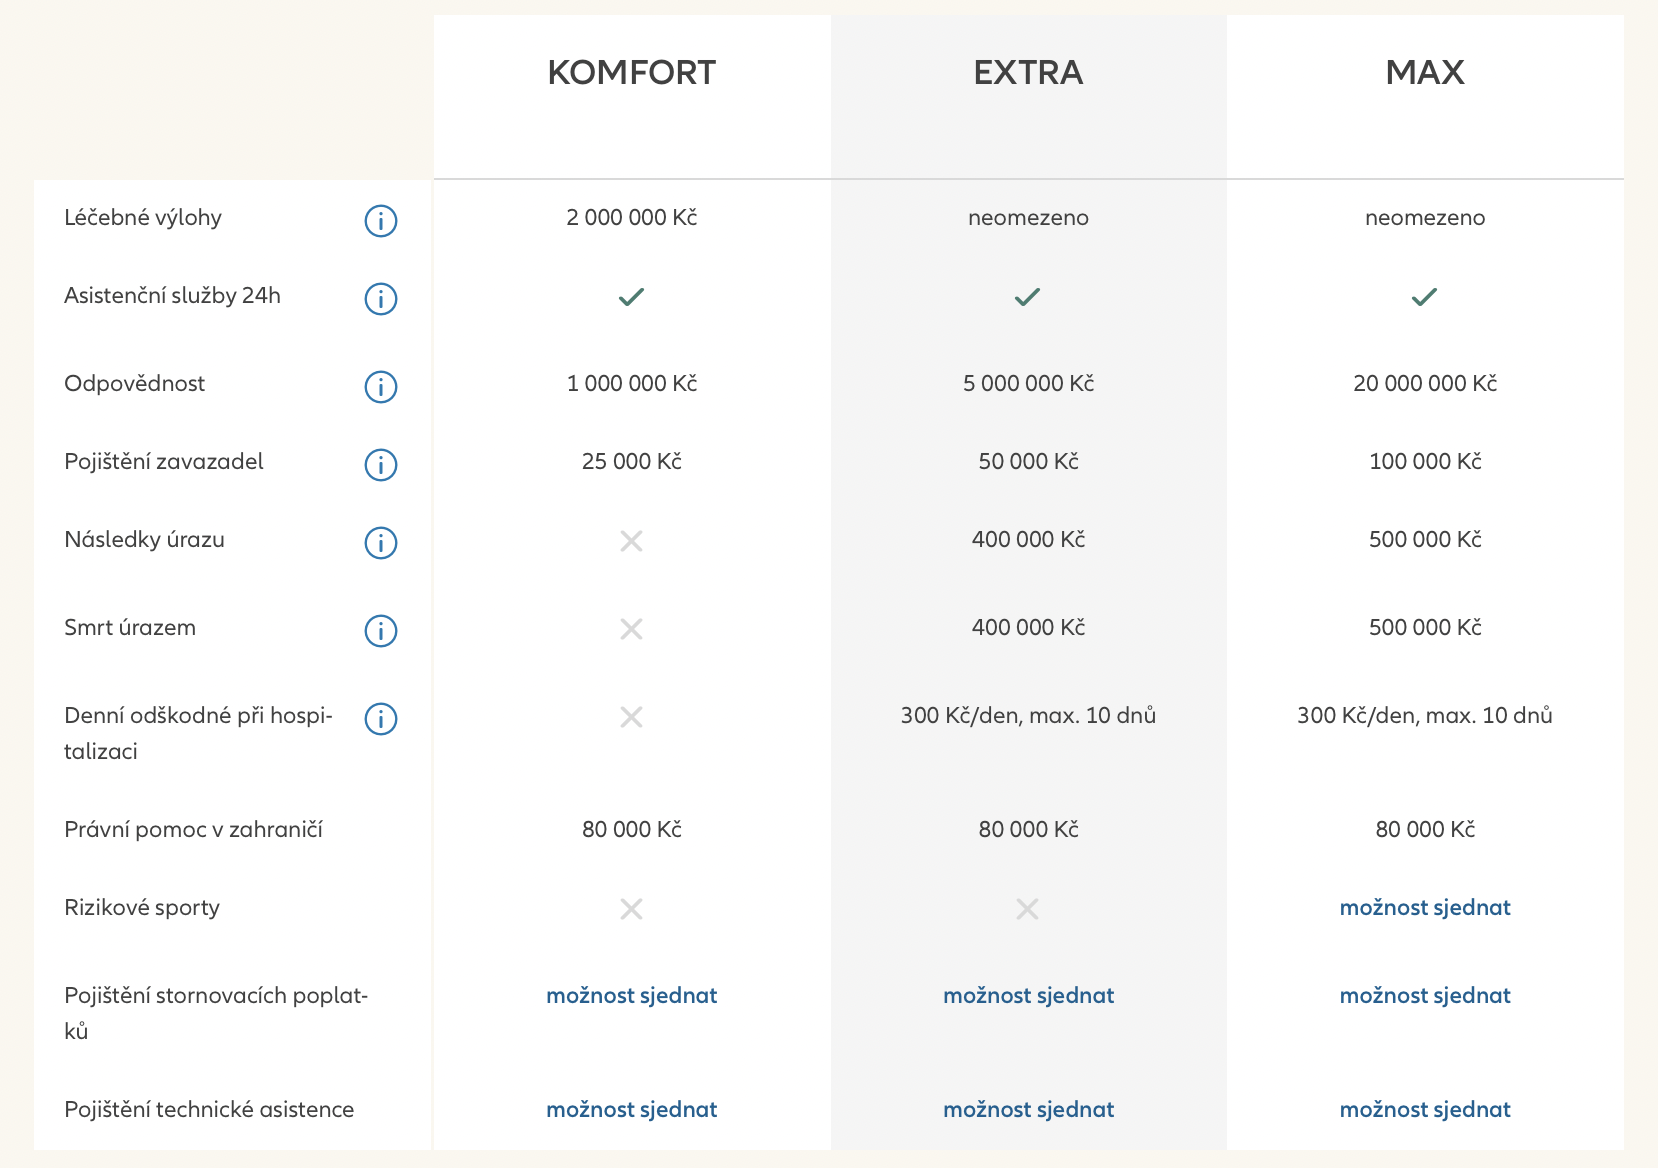Choose MAX možnost sjednat for technické asistence
1658x1168 pixels.
[1424, 1110]
